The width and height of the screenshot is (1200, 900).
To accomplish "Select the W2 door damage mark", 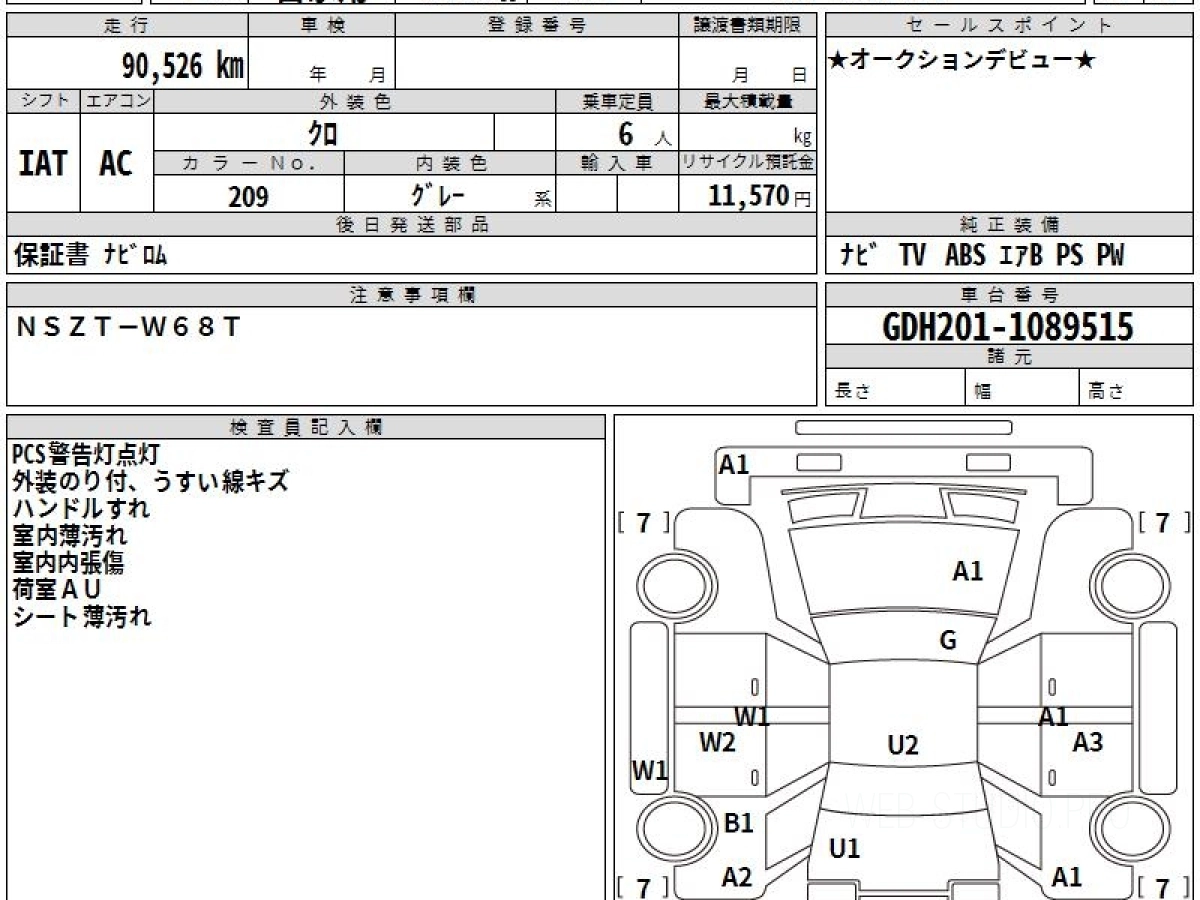I will pos(718,742).
